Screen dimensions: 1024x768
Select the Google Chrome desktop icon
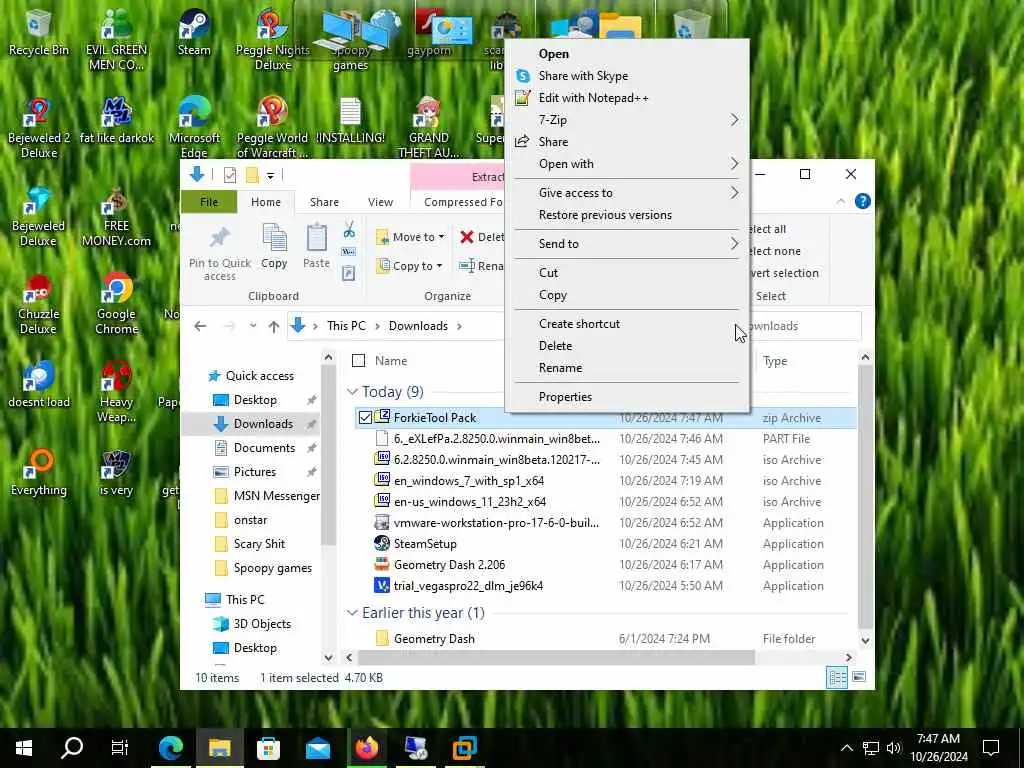point(116,304)
